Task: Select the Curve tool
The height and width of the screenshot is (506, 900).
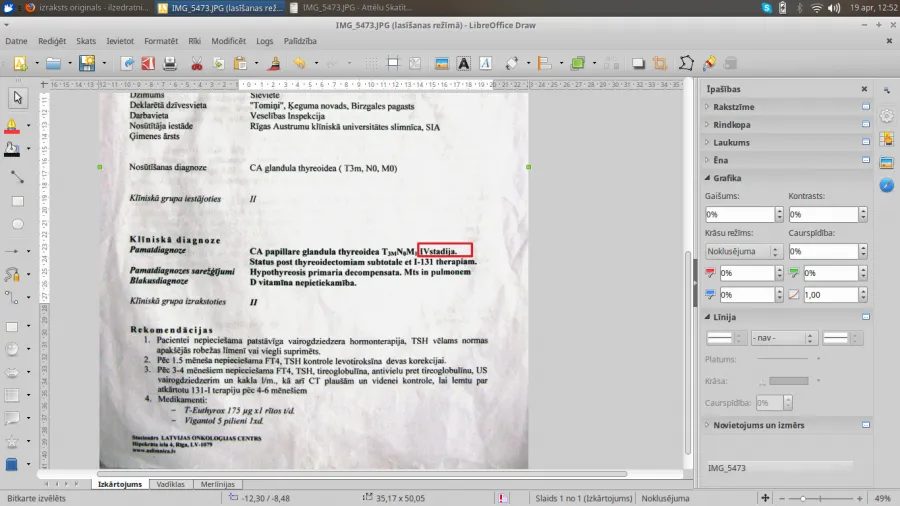Action: 12,274
